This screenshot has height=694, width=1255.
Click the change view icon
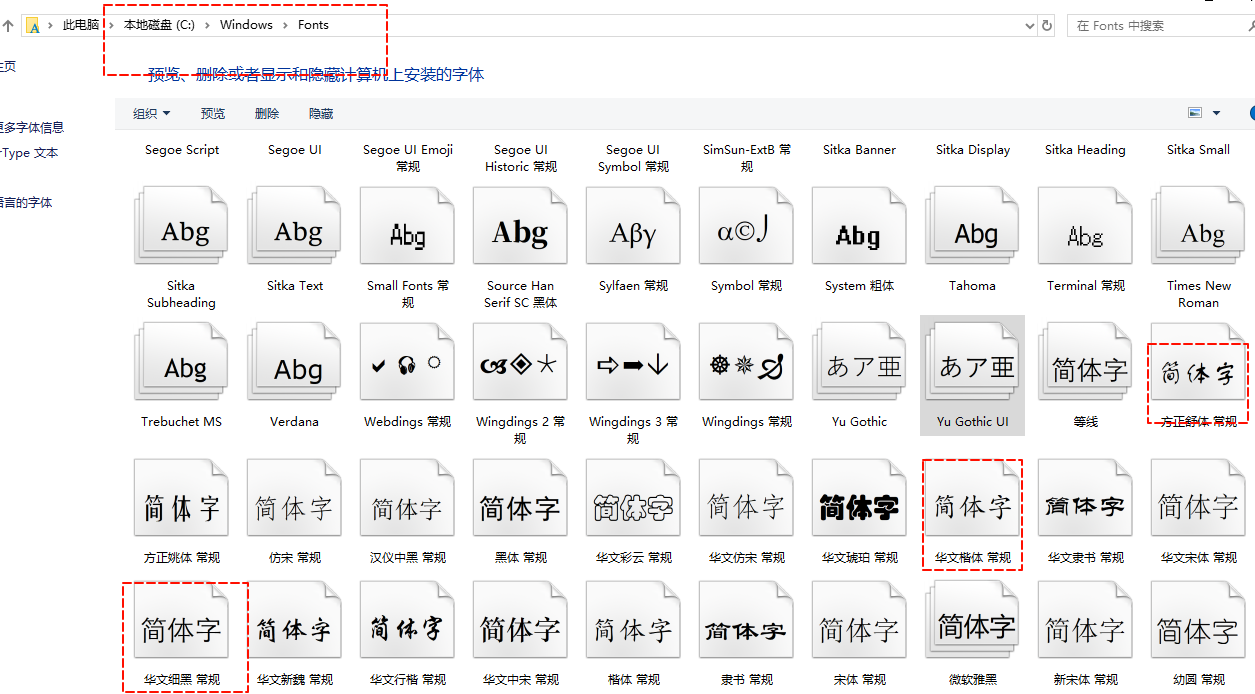tap(1194, 113)
